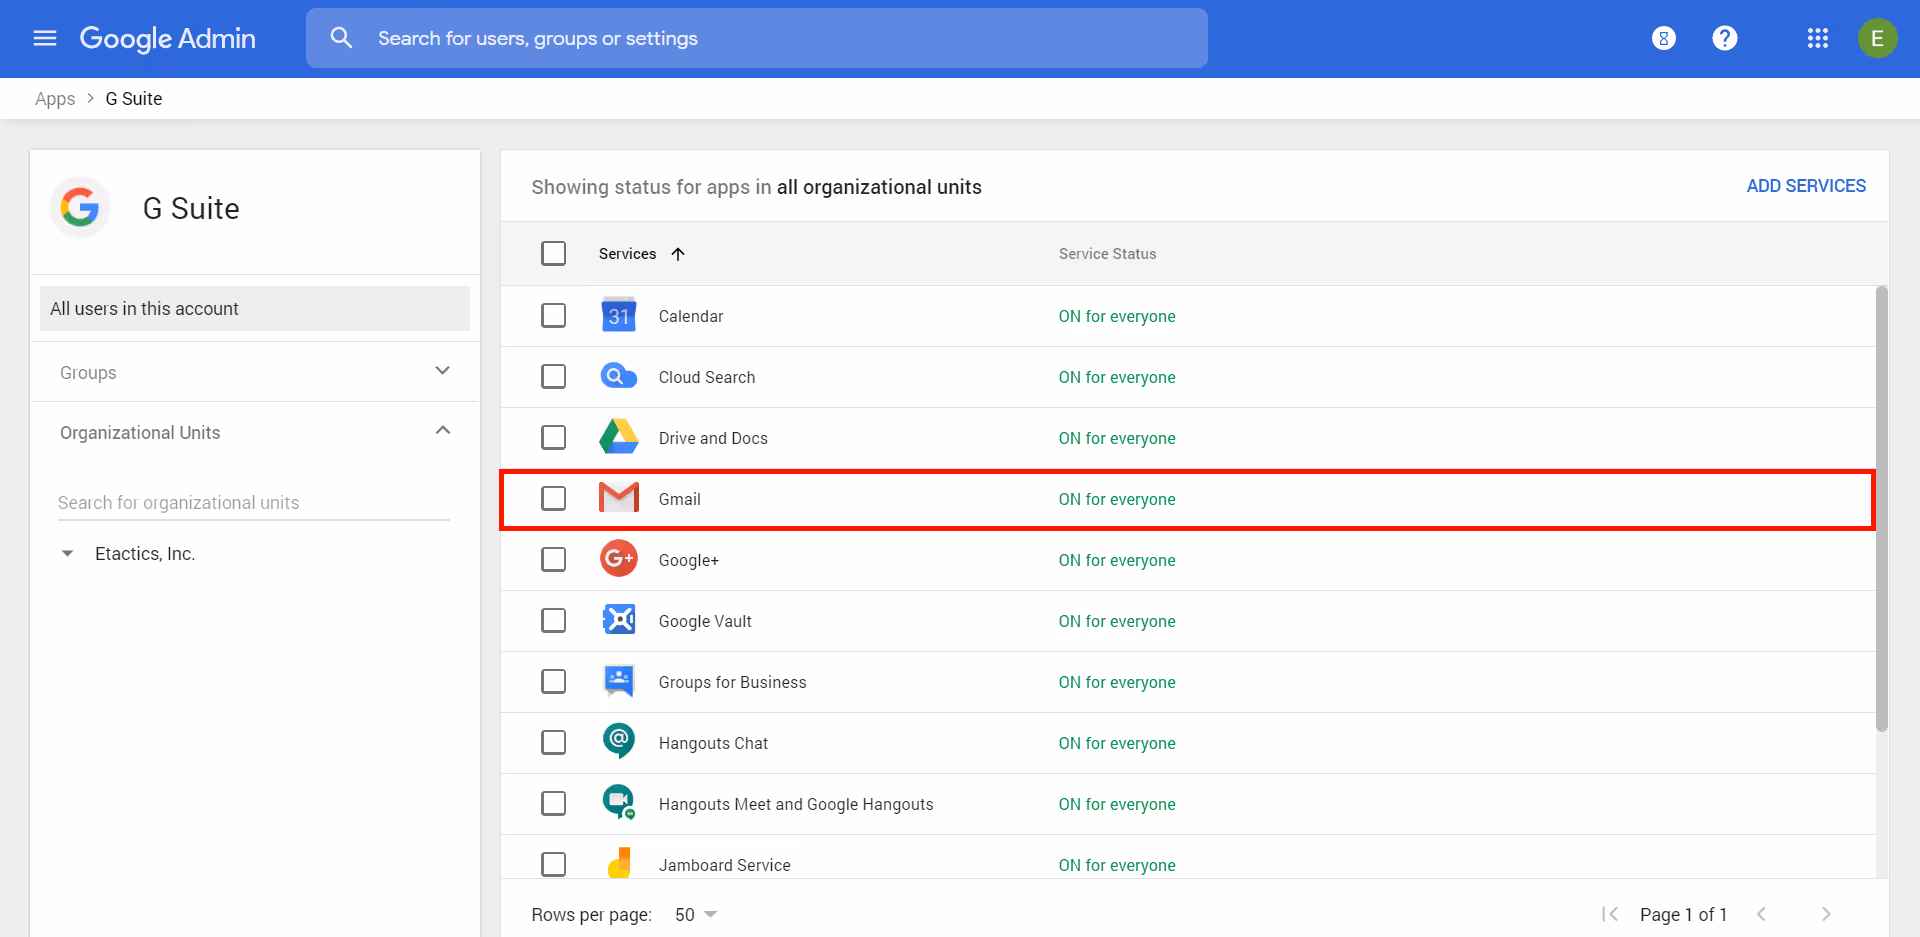Open the main hamburger menu
Image resolution: width=1920 pixels, height=937 pixels.
click(x=45, y=38)
